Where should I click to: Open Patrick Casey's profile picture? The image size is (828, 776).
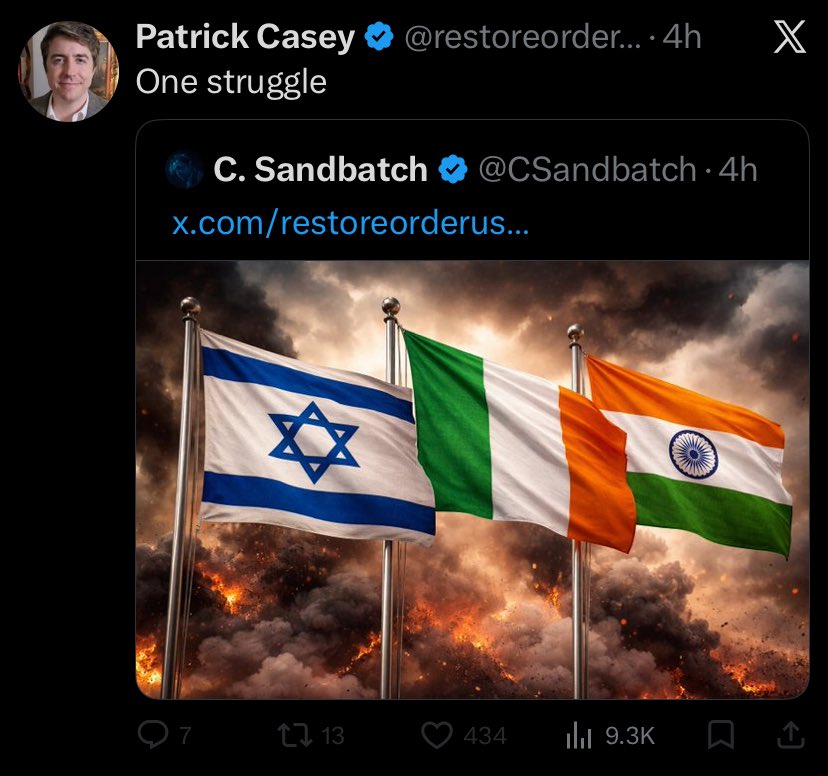click(x=69, y=71)
